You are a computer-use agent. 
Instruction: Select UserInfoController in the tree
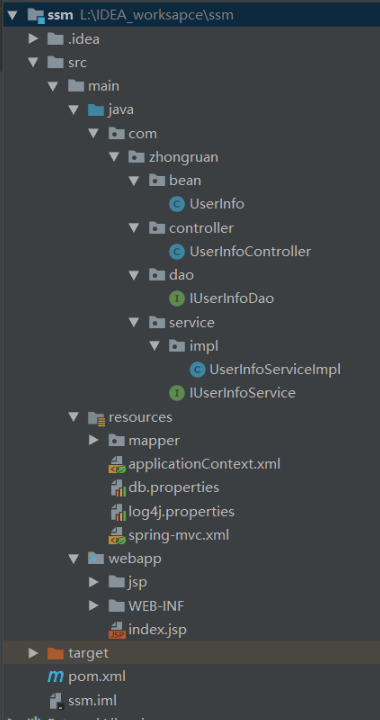pos(250,252)
